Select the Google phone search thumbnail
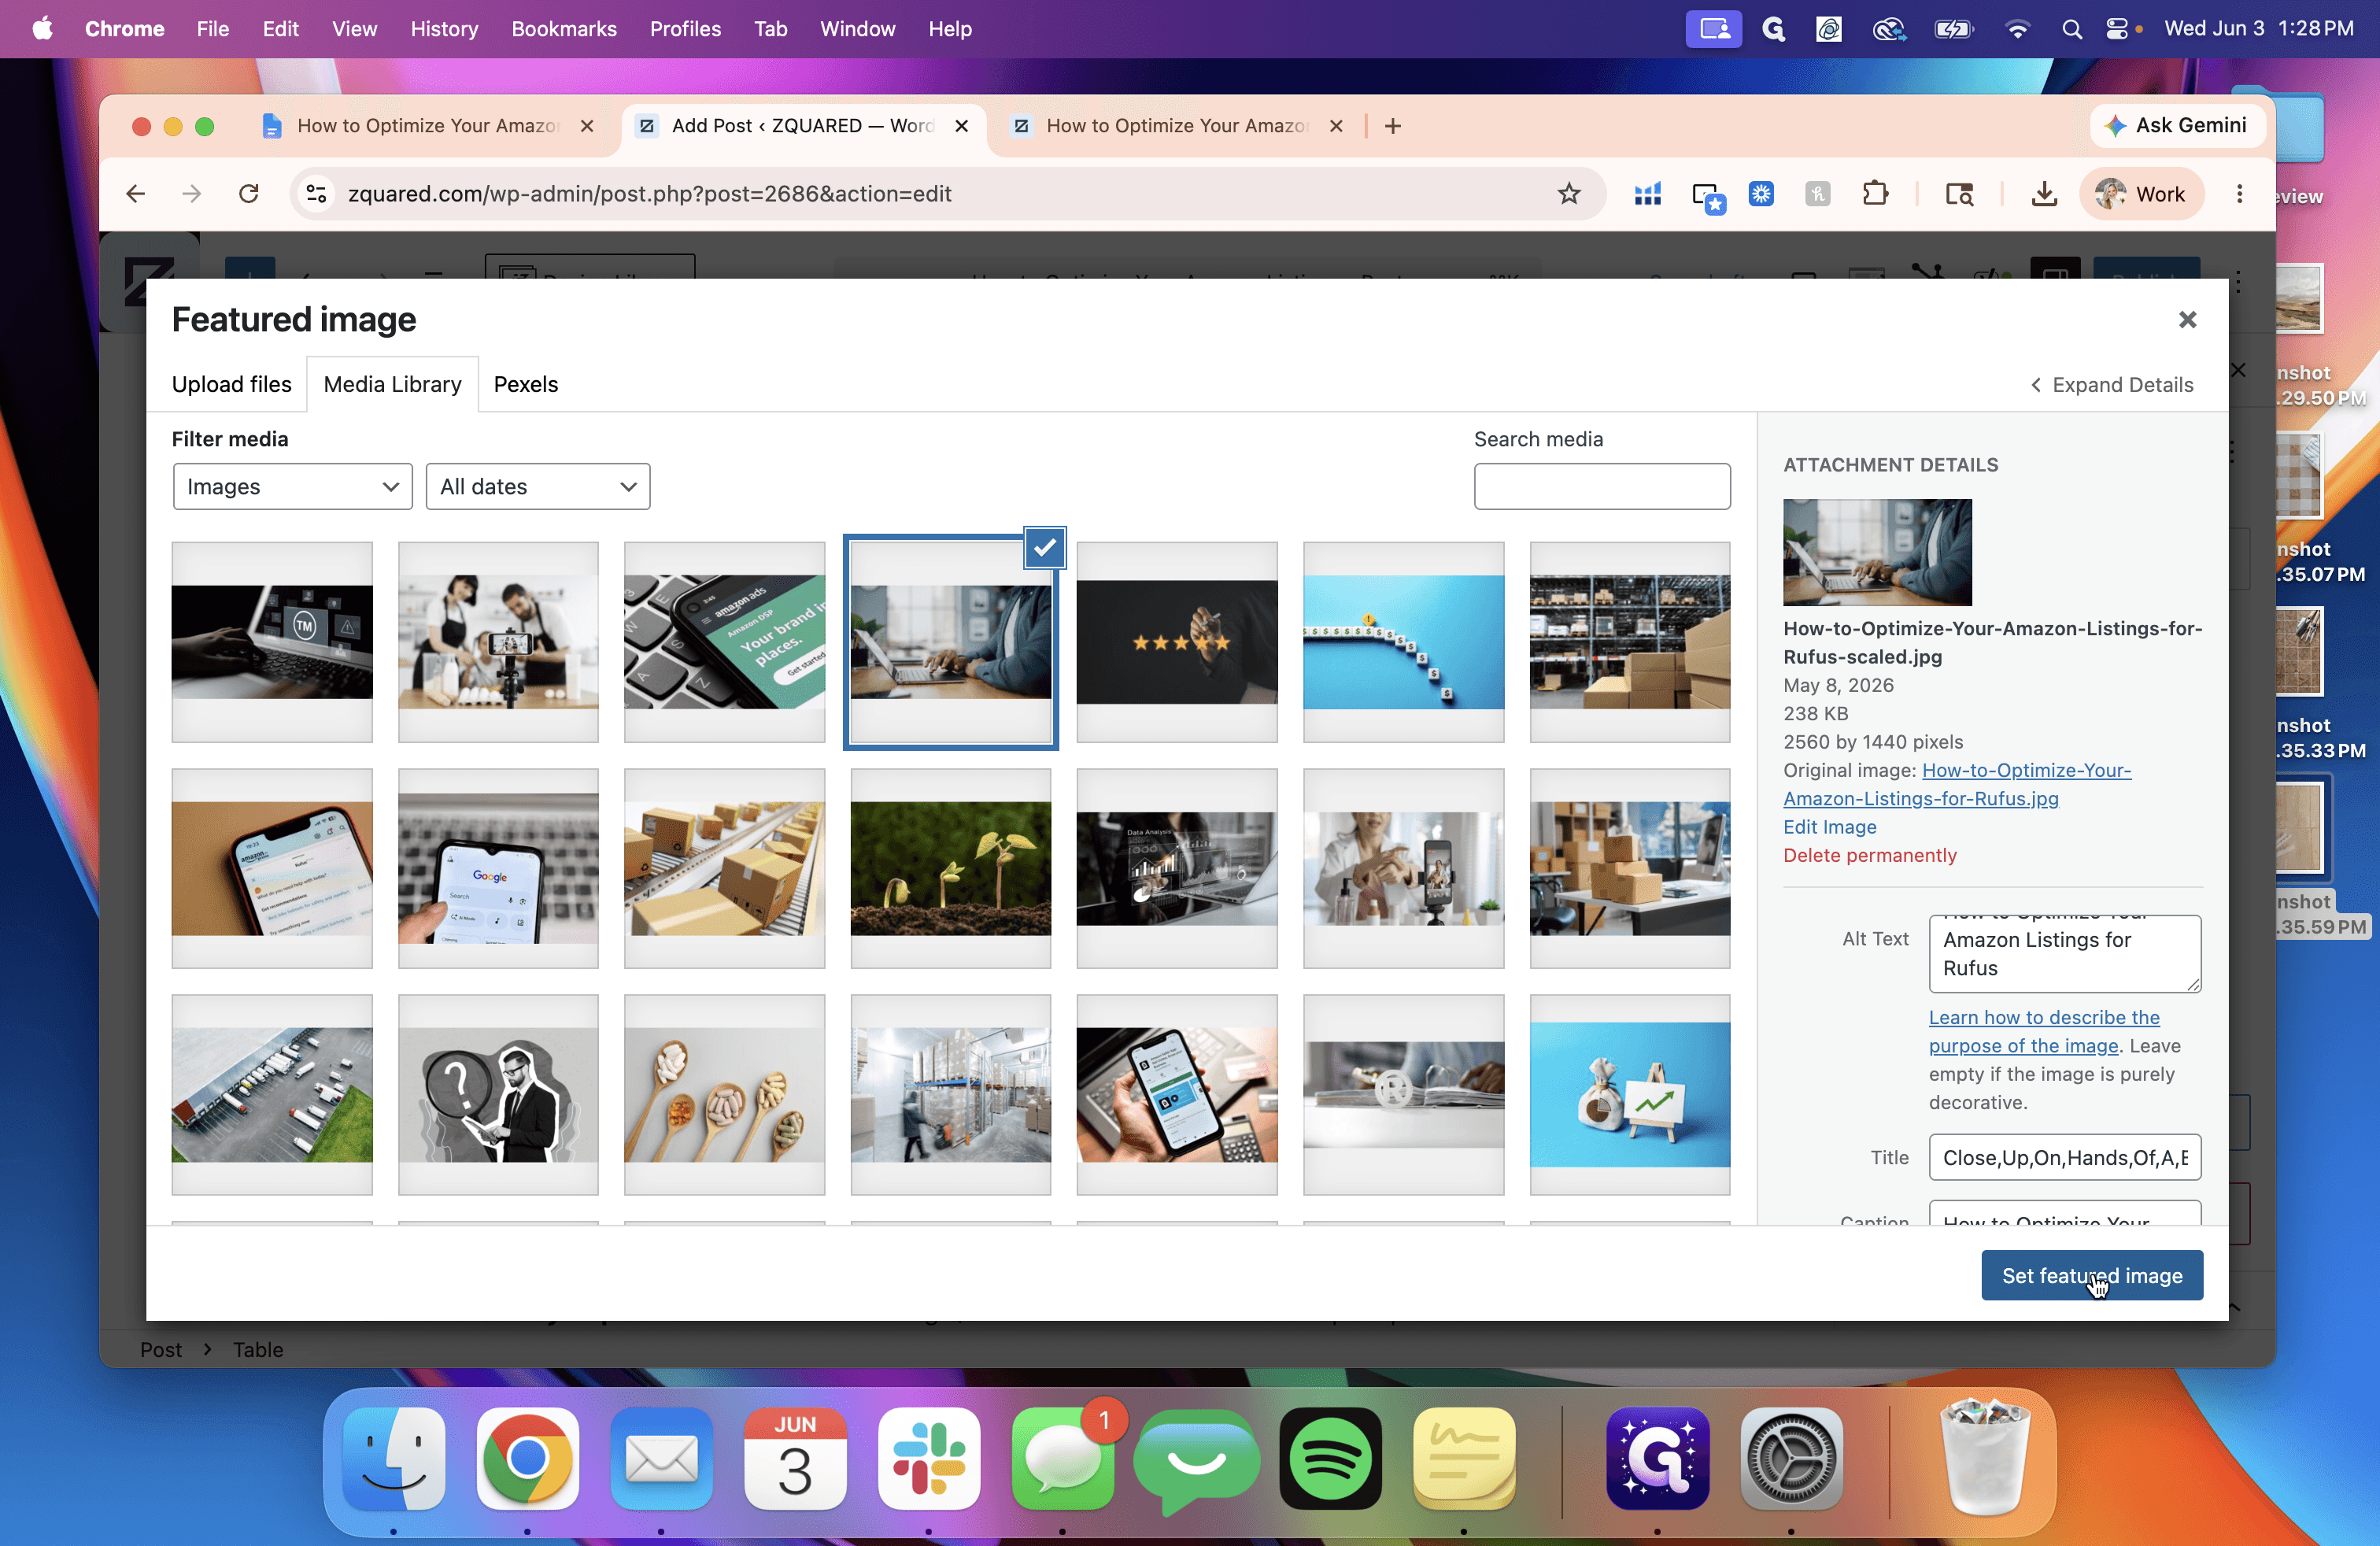The image size is (2380, 1546). click(498, 868)
